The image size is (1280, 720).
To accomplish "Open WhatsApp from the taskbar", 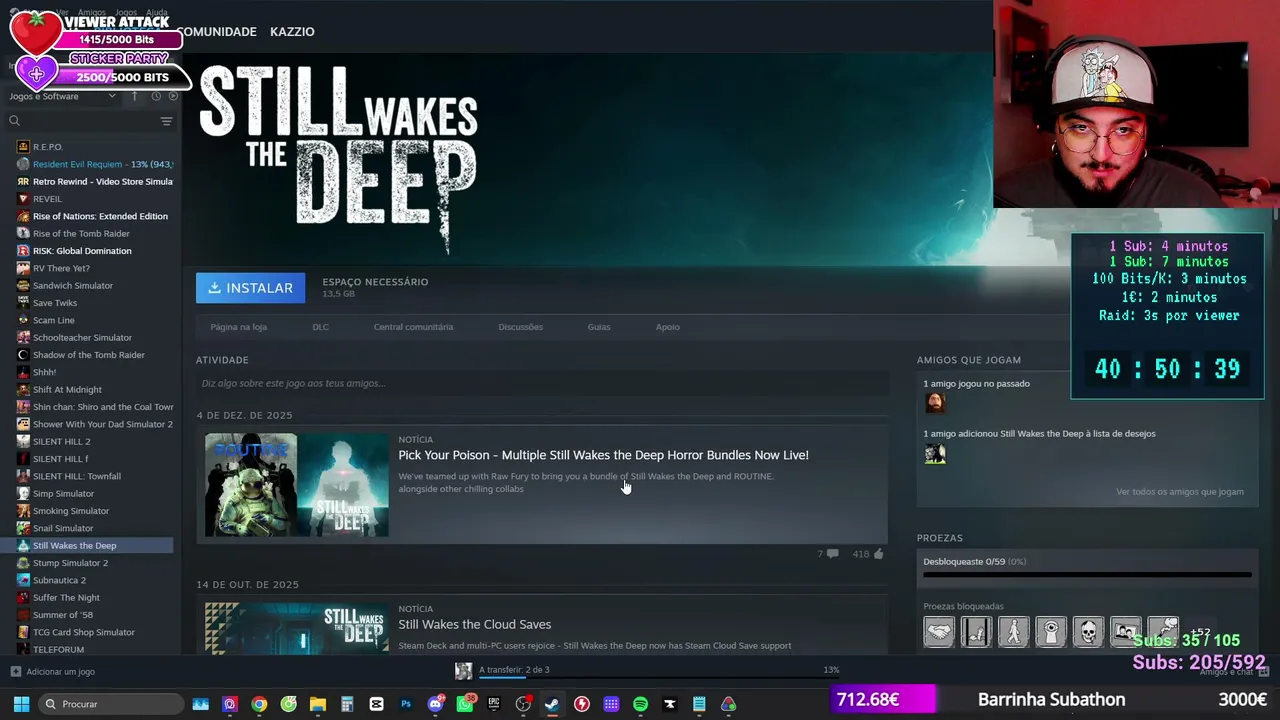I will coord(465,704).
